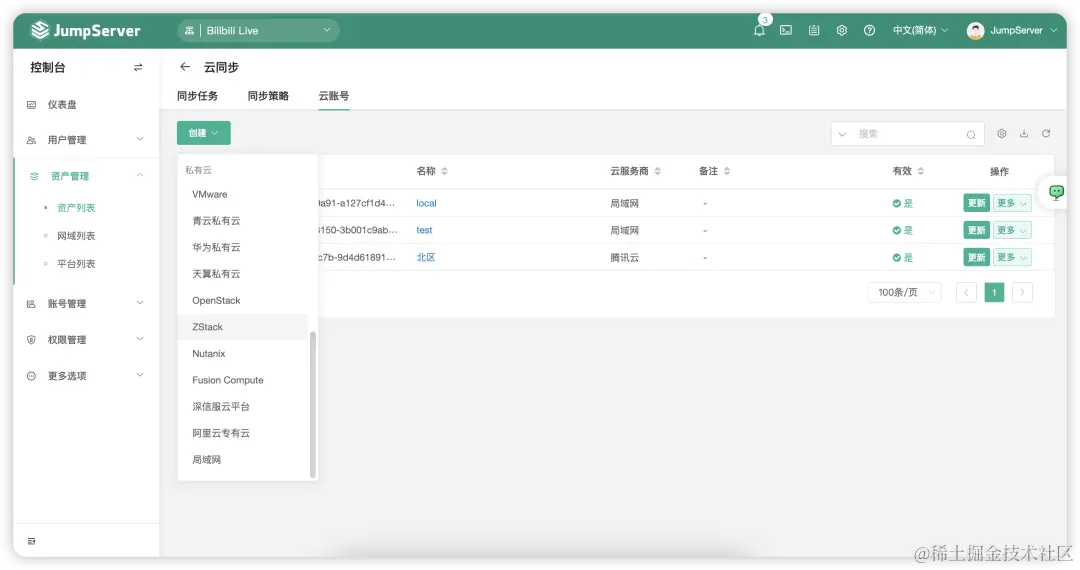
Task: Open the test account link
Action: pos(424,230)
